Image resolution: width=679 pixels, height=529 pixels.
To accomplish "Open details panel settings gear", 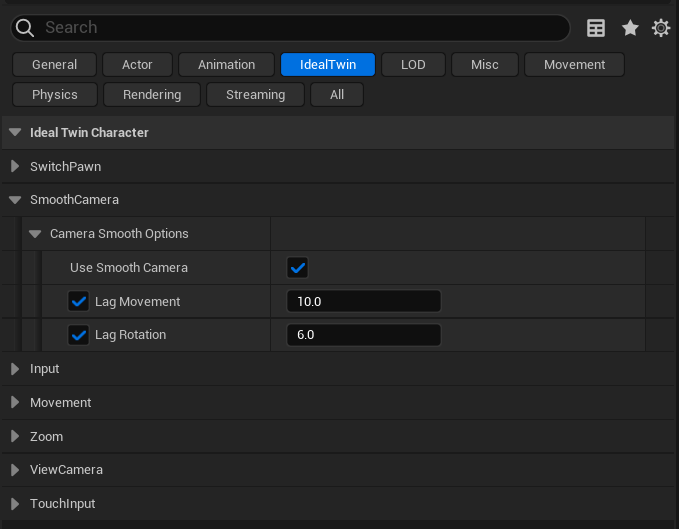I will [661, 28].
